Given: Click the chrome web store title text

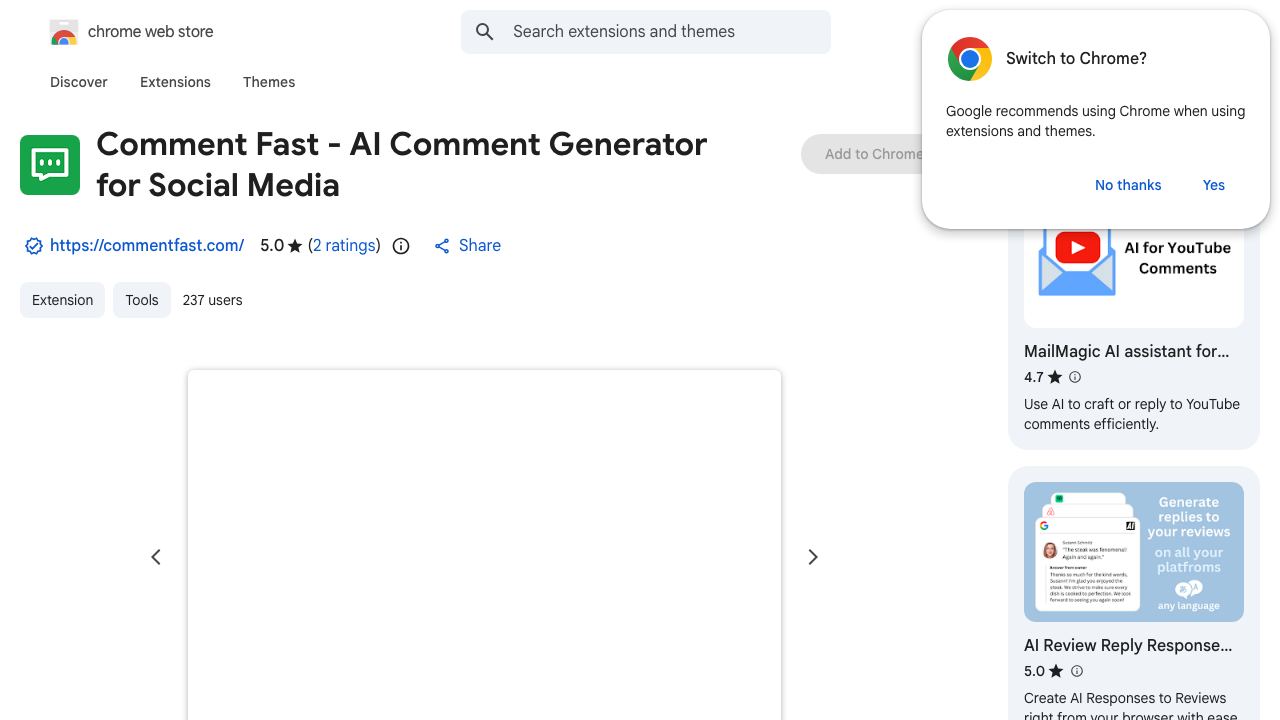Looking at the screenshot, I should tap(151, 32).
